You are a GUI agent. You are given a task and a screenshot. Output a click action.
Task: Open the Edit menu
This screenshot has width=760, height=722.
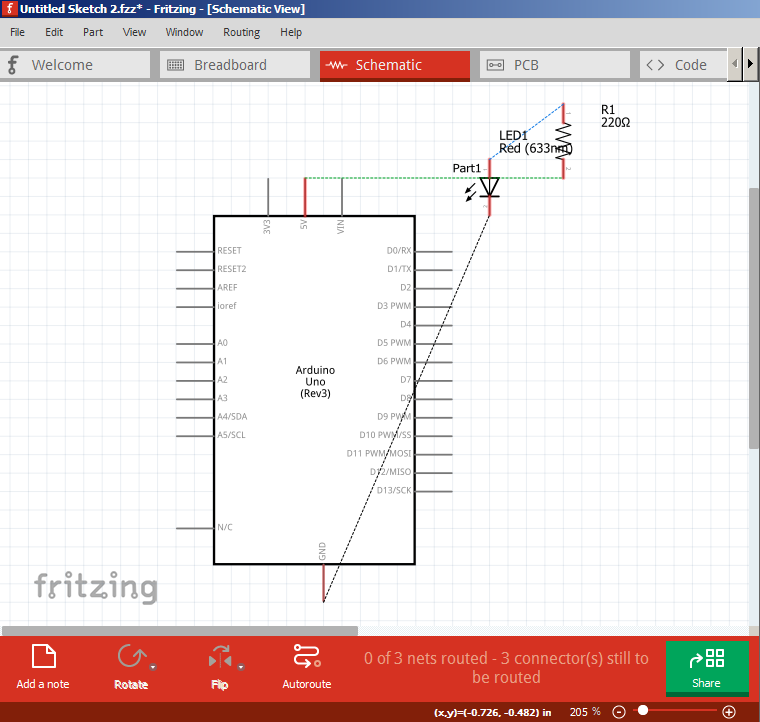pos(54,32)
